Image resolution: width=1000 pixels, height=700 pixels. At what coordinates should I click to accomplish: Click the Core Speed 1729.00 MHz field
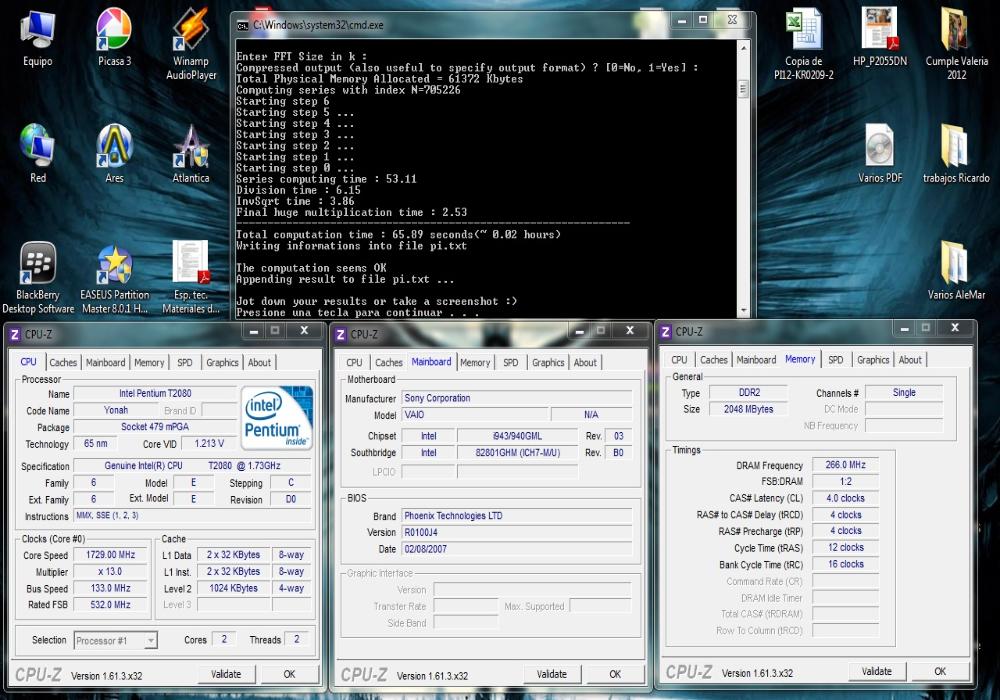[110, 555]
